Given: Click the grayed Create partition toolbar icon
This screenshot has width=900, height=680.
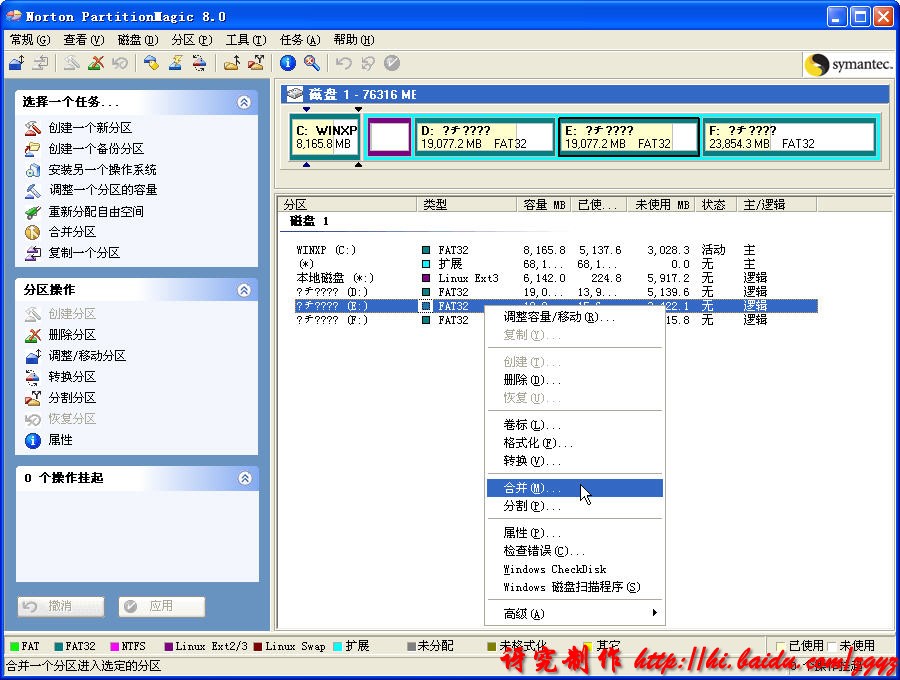Looking at the screenshot, I should [x=71, y=63].
